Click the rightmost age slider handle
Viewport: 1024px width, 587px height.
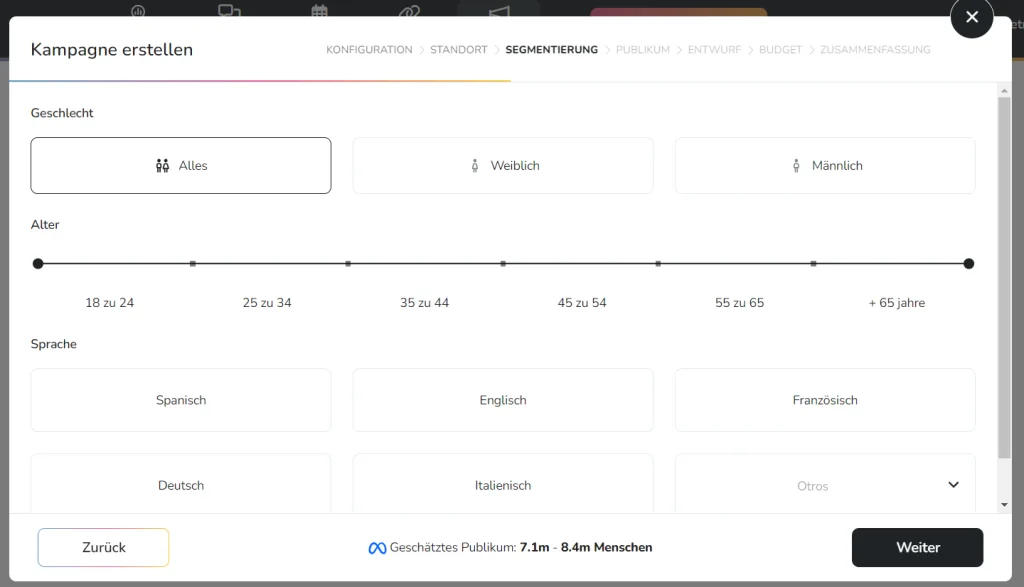[967, 264]
